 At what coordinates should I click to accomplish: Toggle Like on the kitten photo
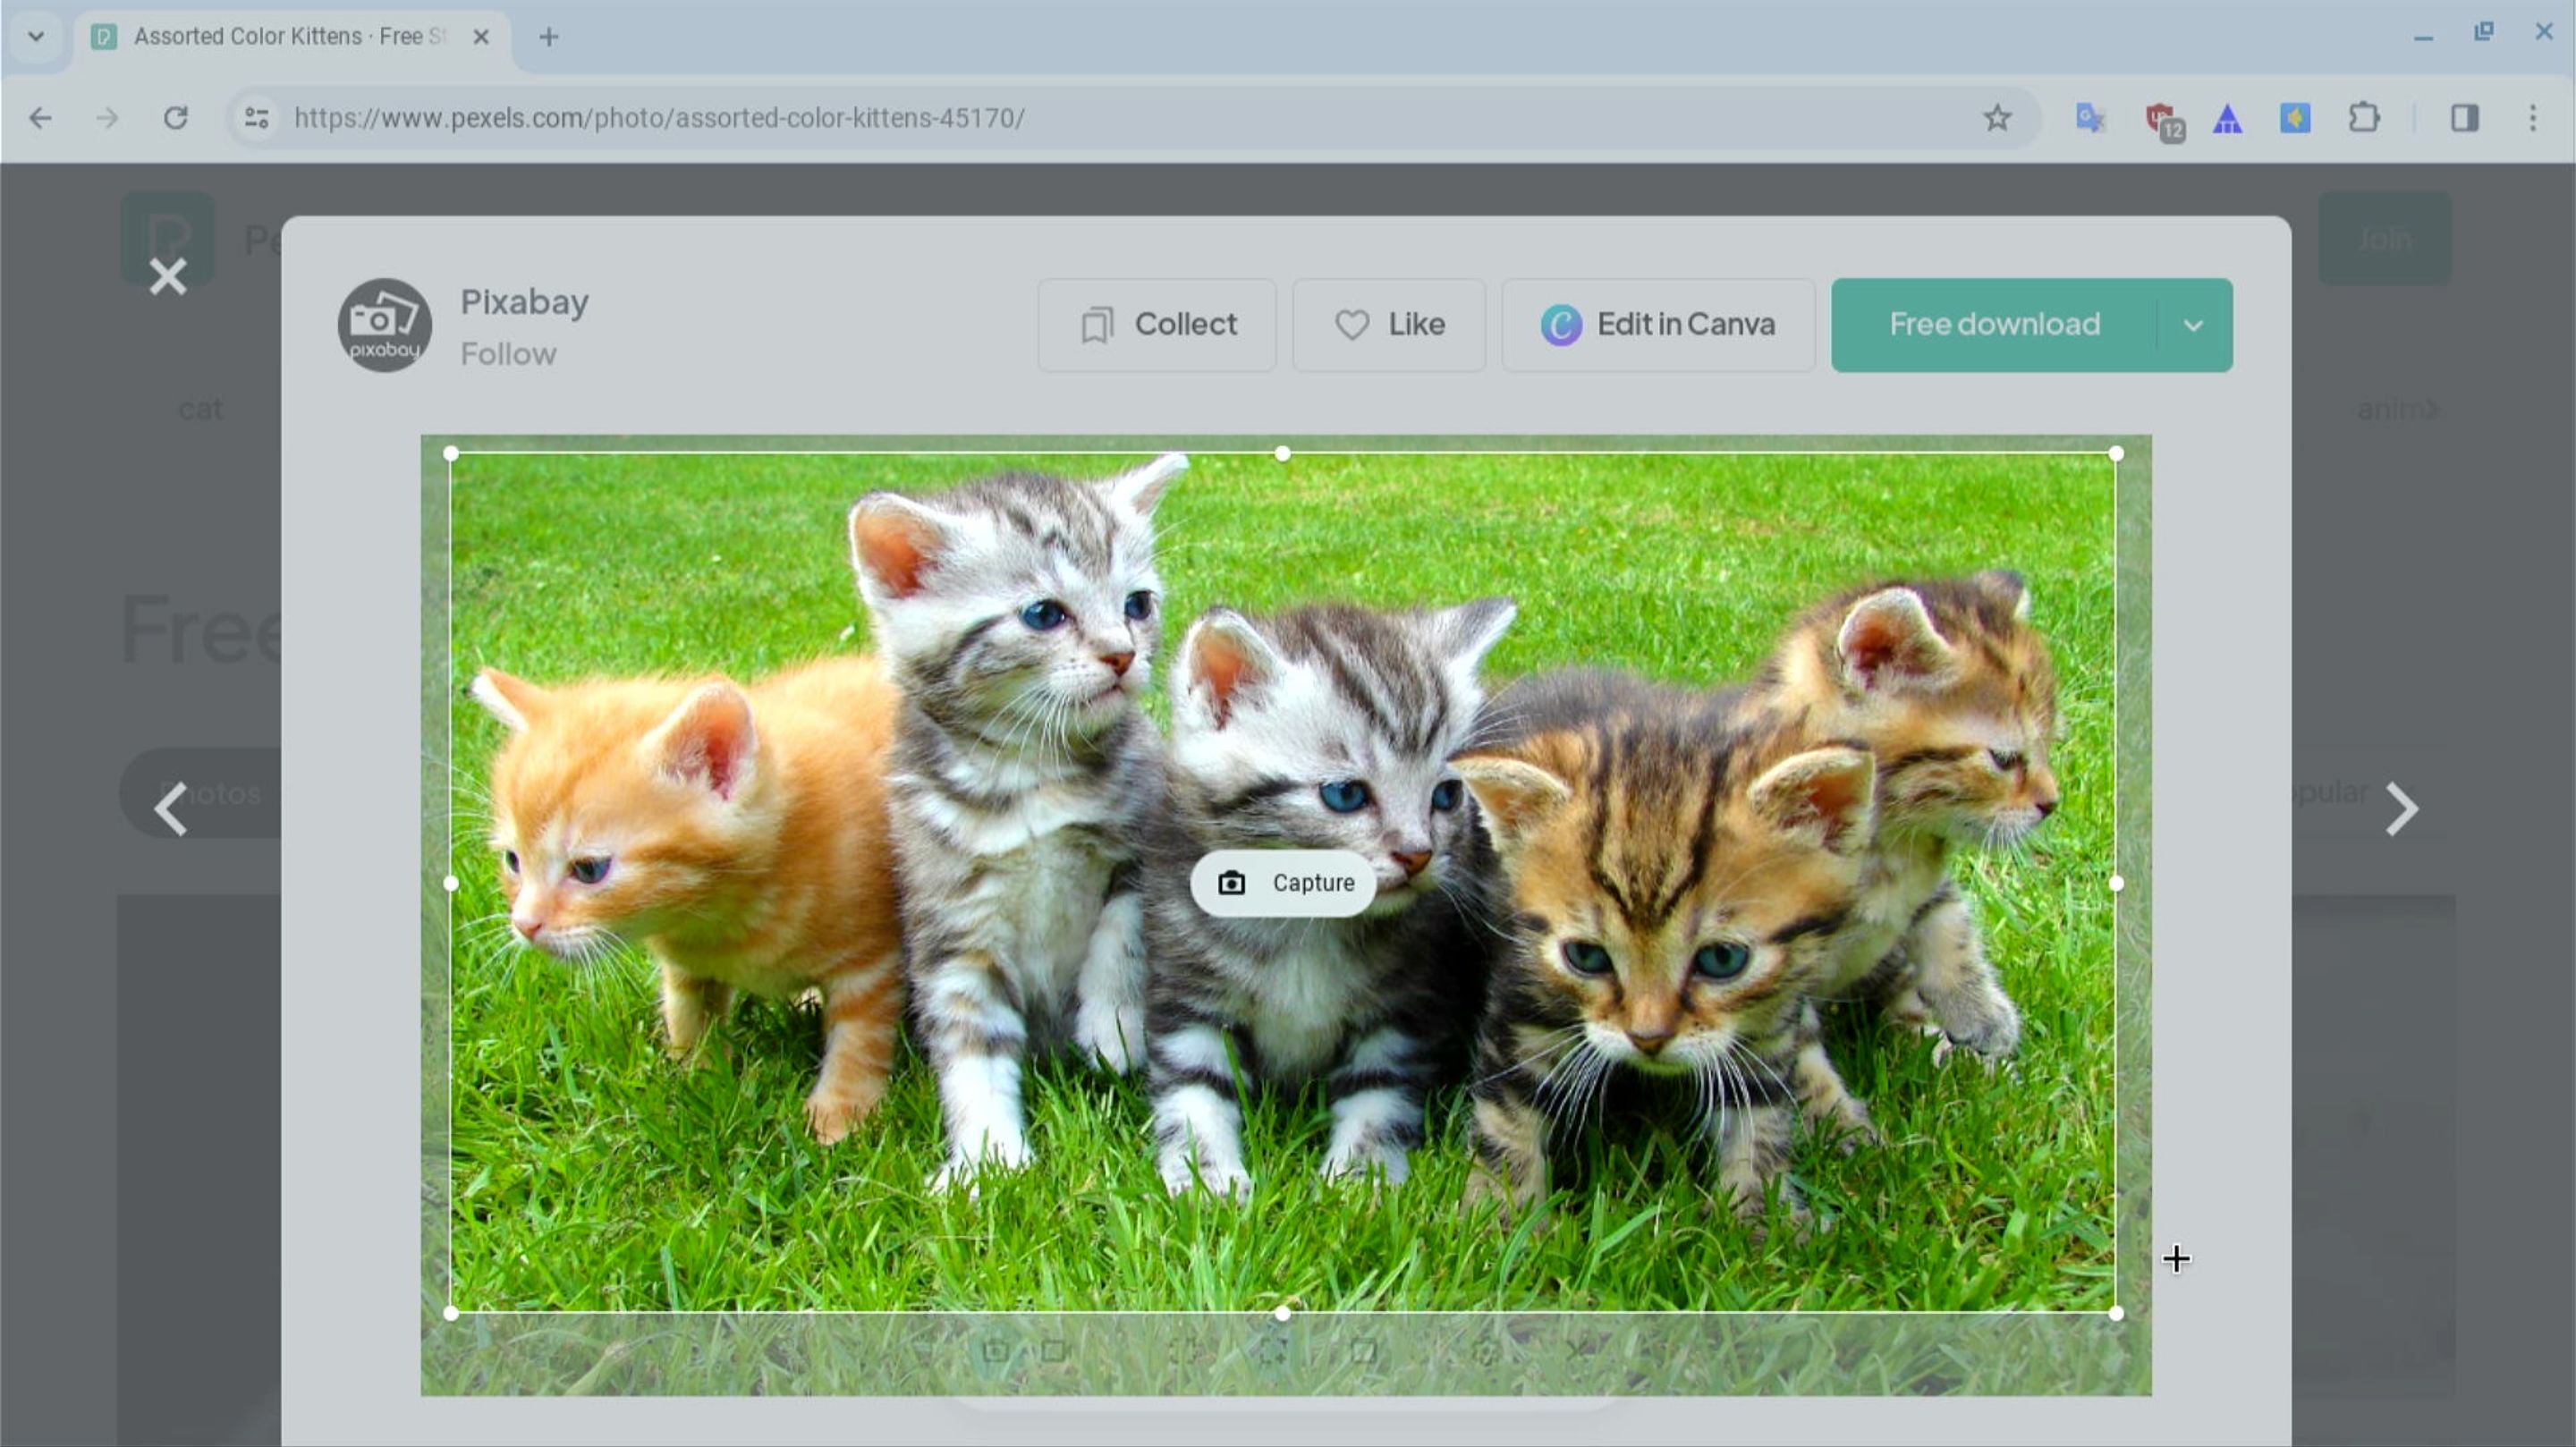point(1389,324)
